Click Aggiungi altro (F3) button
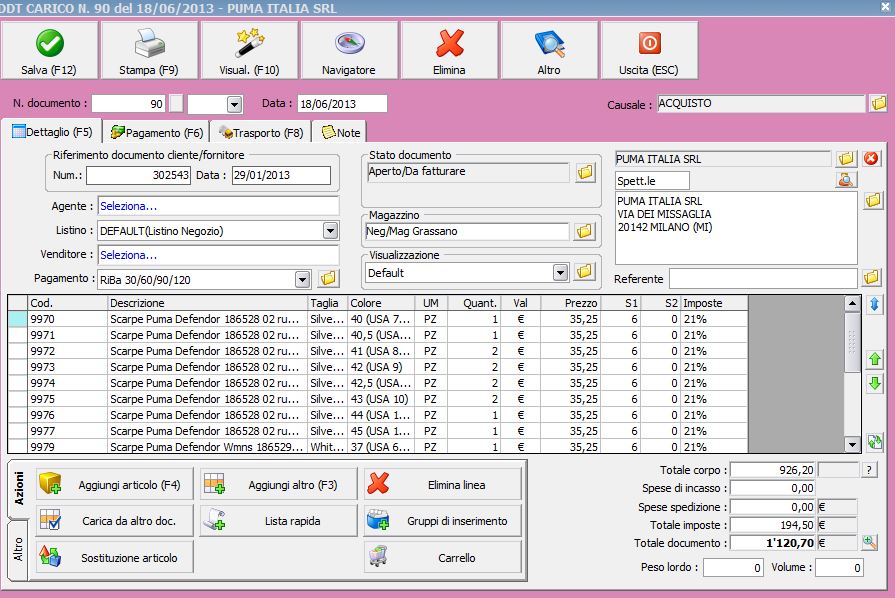895x598 pixels. tap(279, 484)
